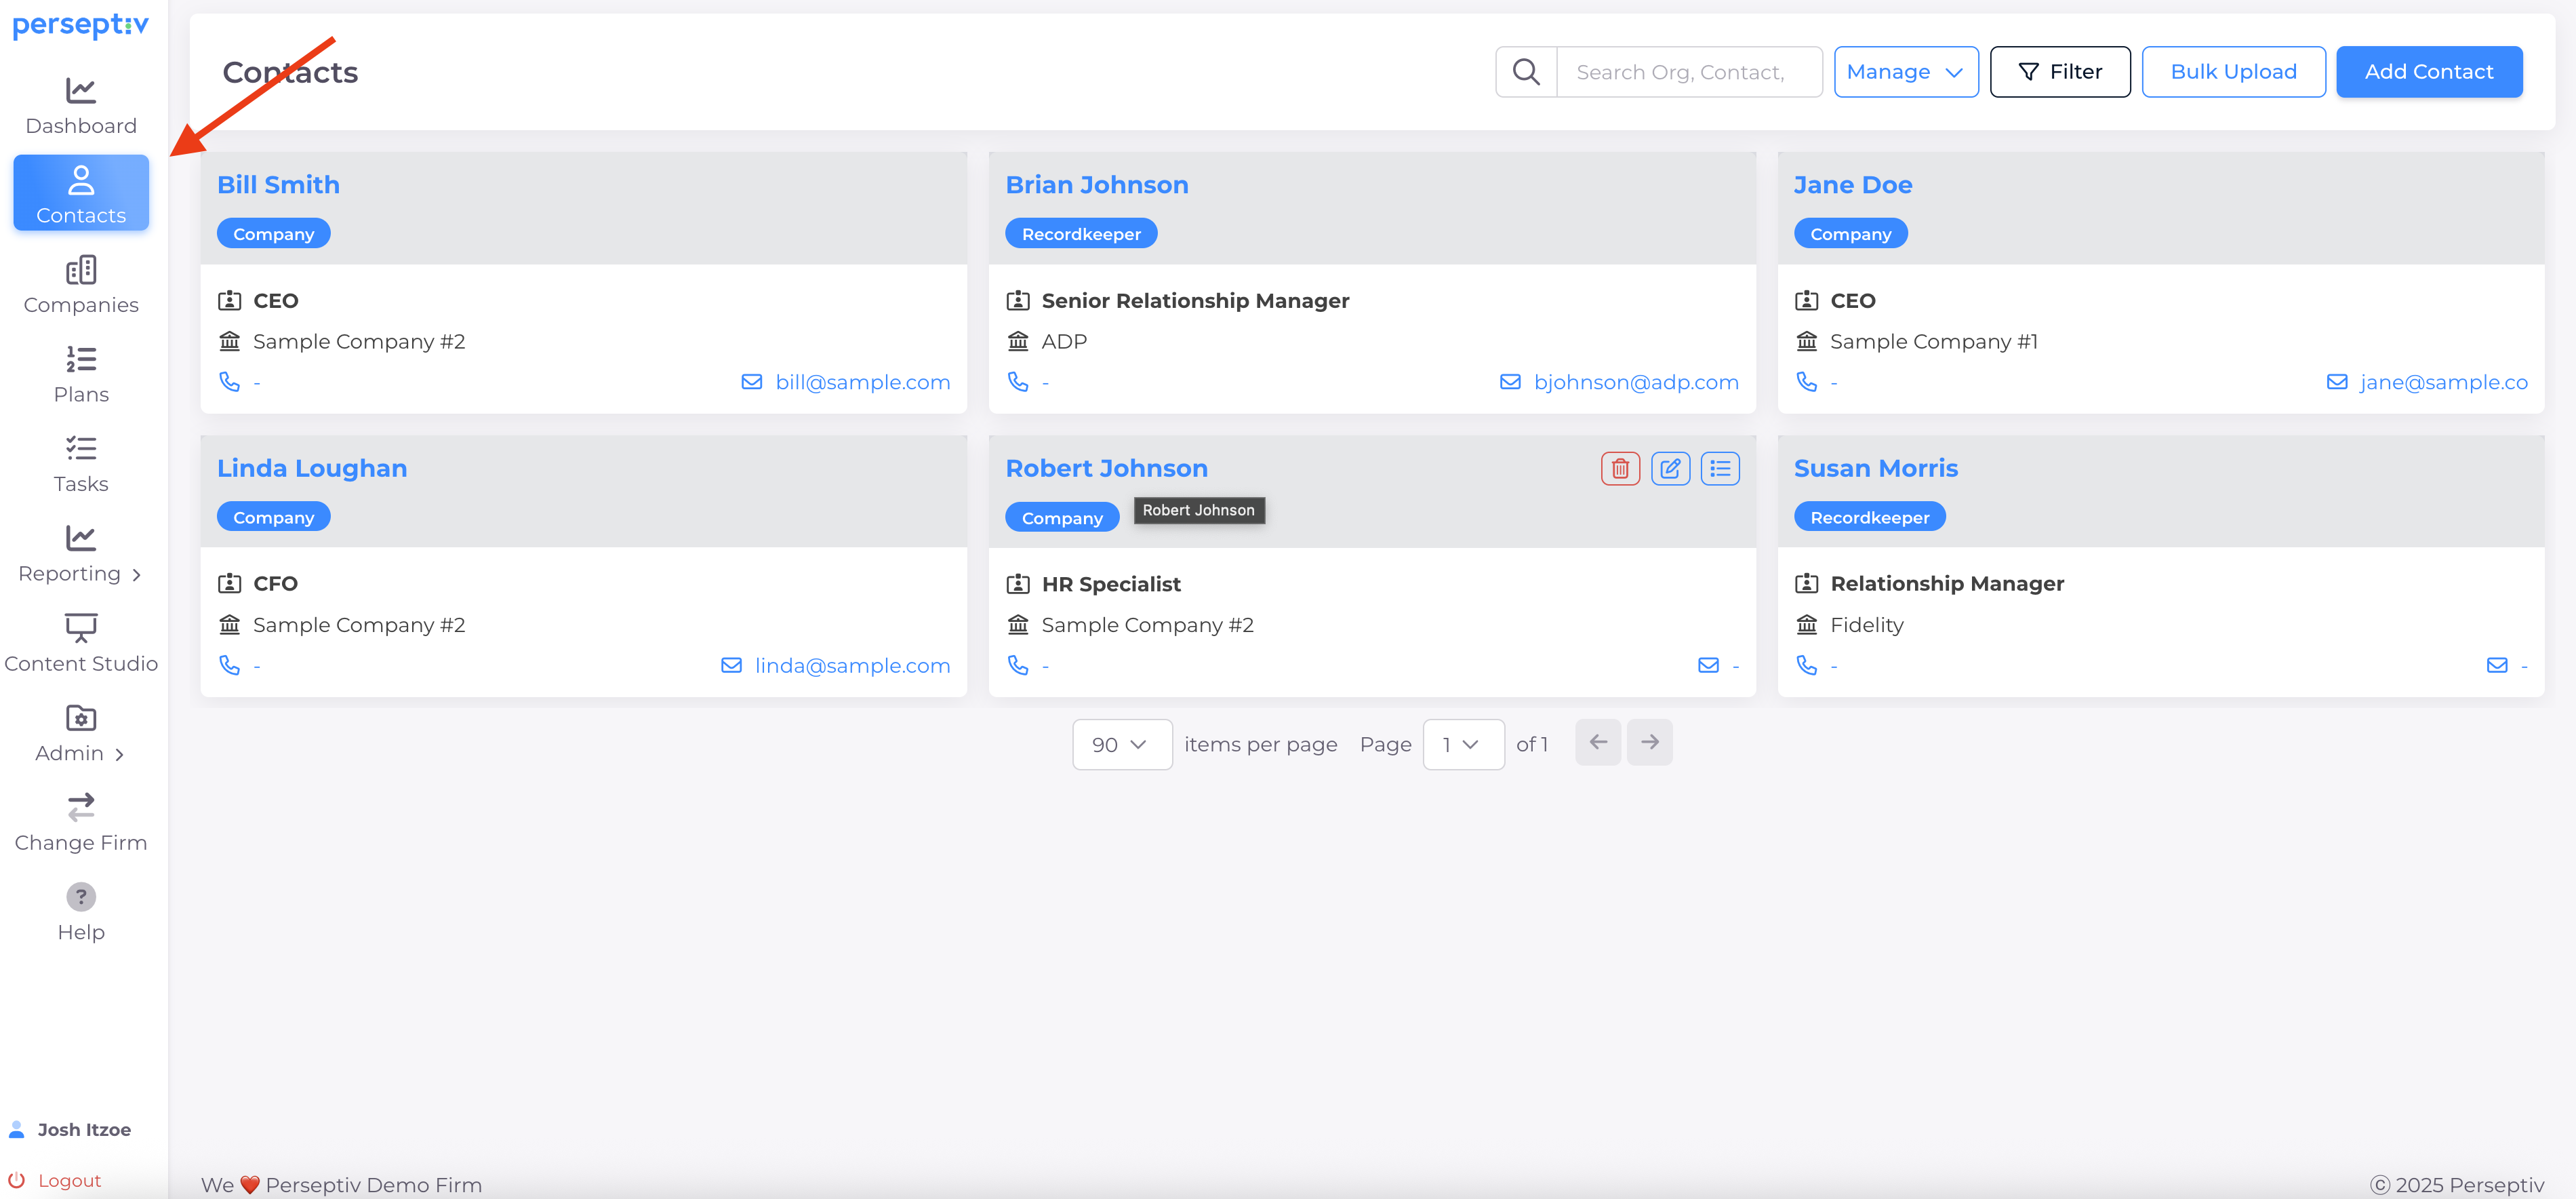2576x1199 pixels.
Task: Open the Manage dropdown
Action: pos(1905,72)
